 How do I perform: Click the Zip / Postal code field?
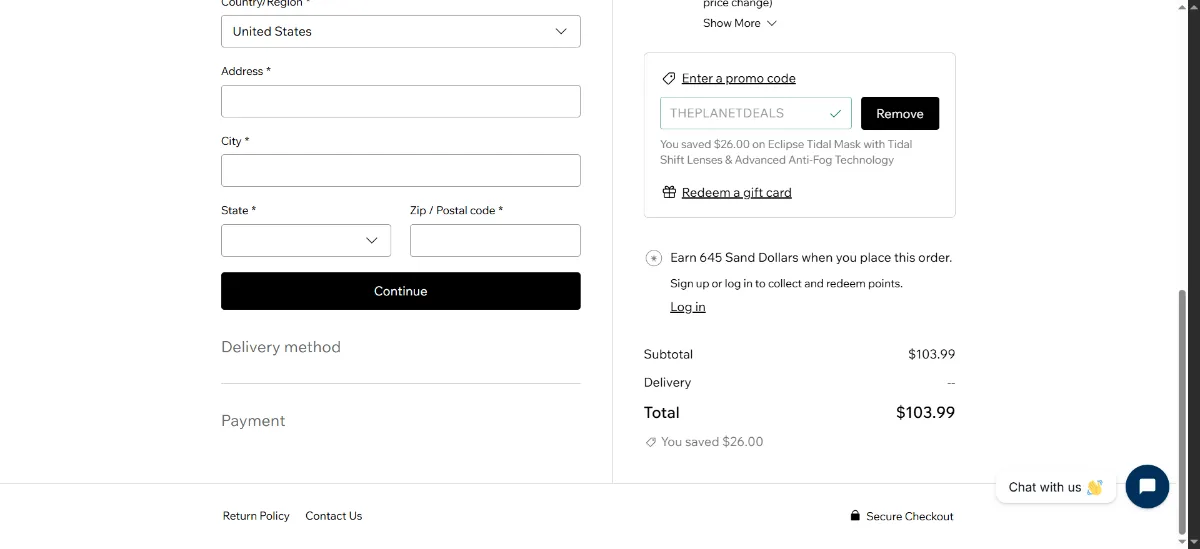coord(495,240)
